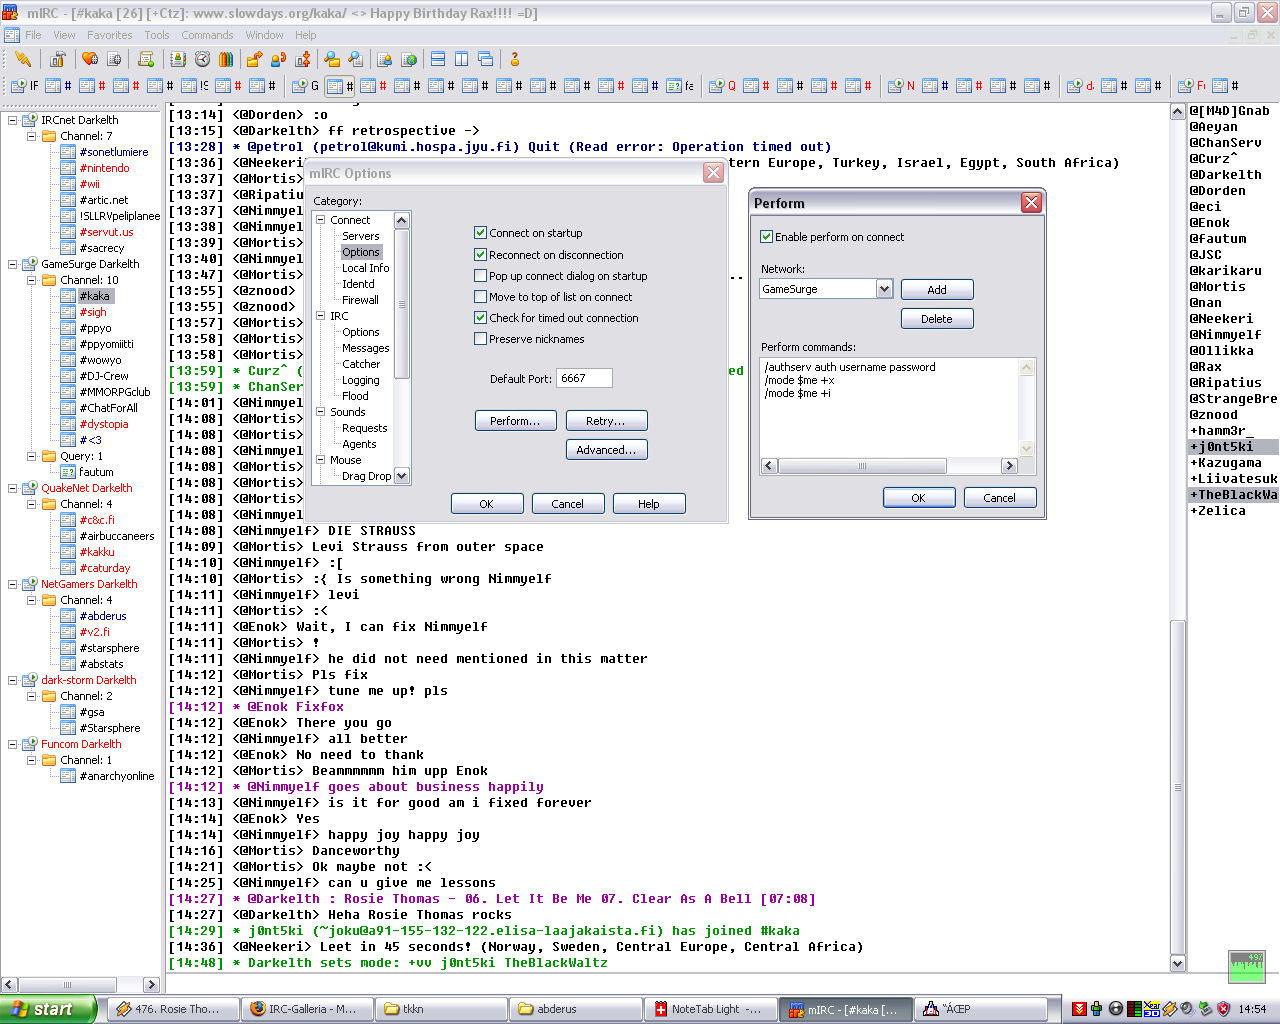1280x1024 pixels.
Task: Collapse the Mouse category in options tree
Action: (321, 460)
